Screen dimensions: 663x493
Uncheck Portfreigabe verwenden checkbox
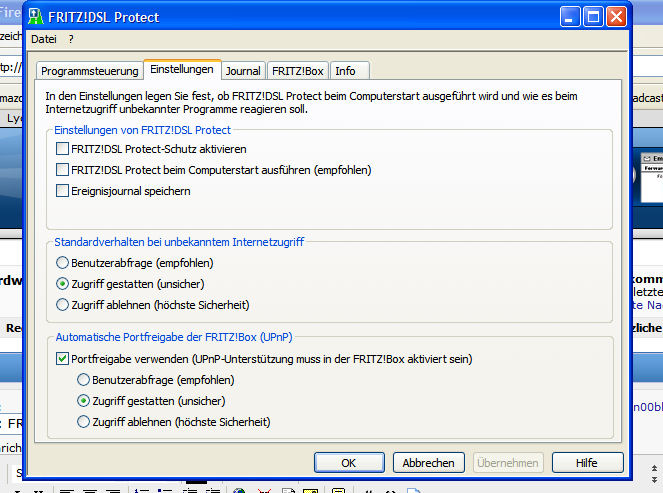click(62, 359)
